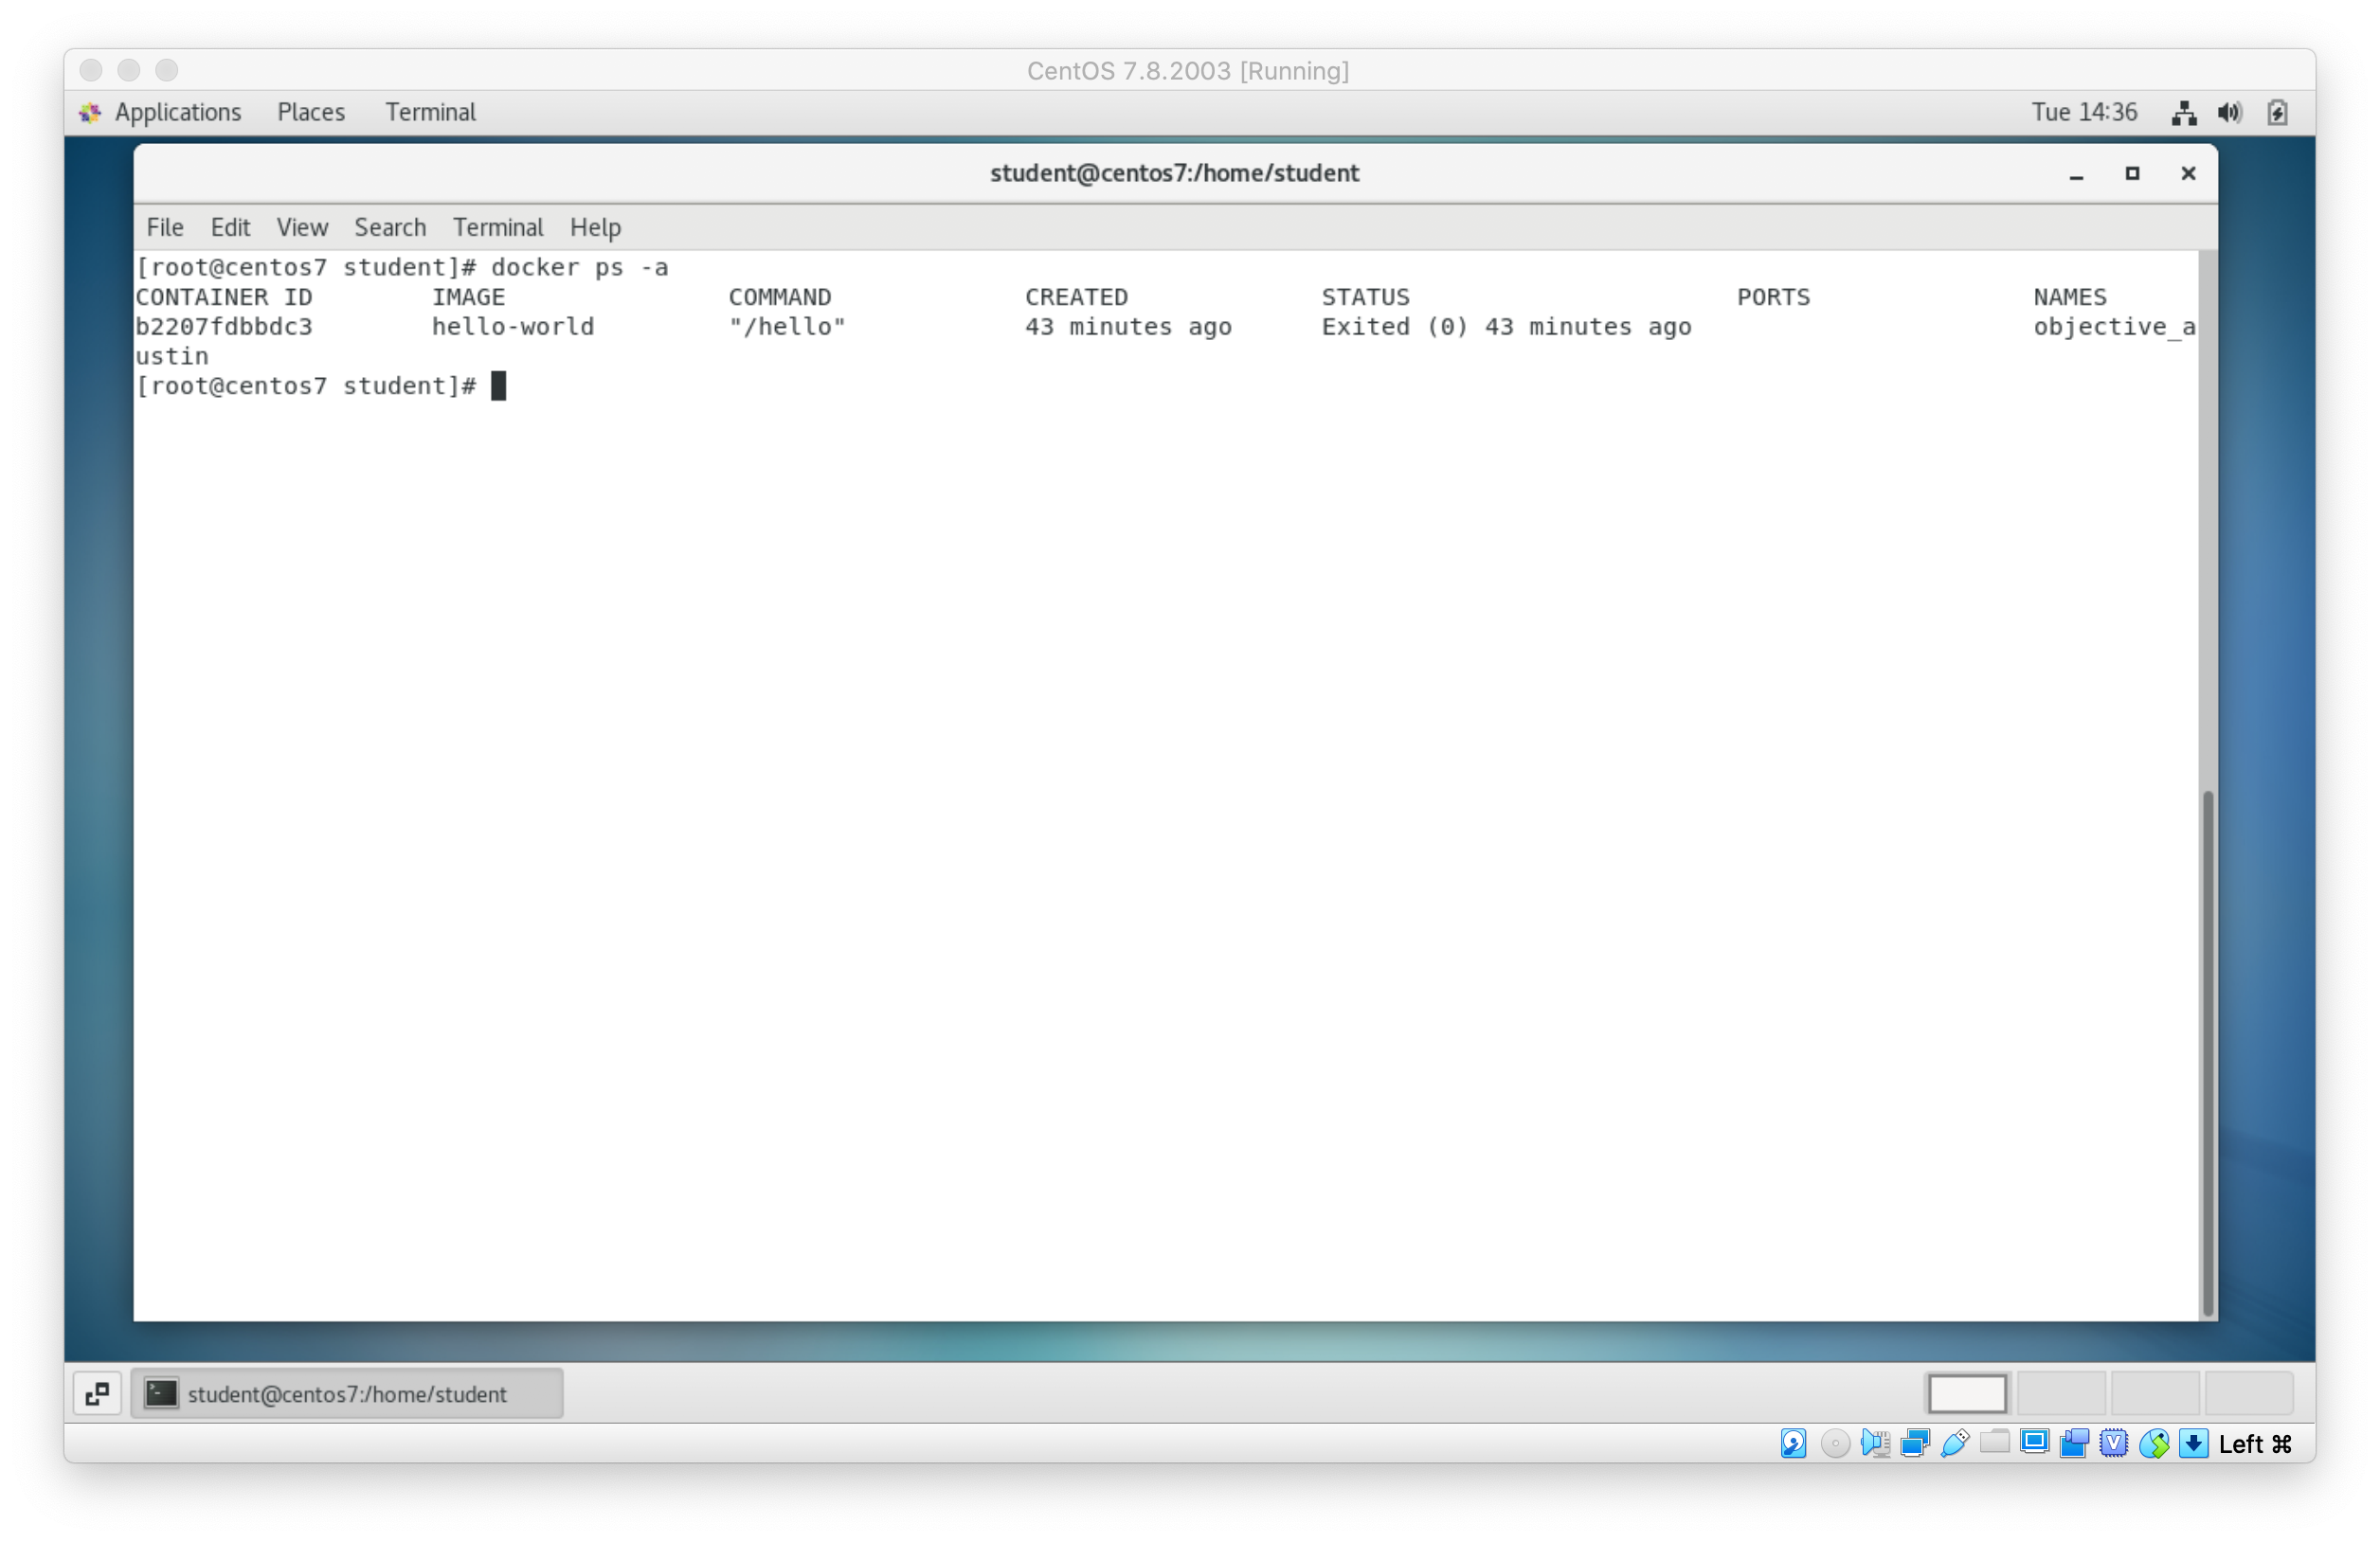Click the VirtualBox hard disk activity icon
2380x1542 pixels.
1793,1443
